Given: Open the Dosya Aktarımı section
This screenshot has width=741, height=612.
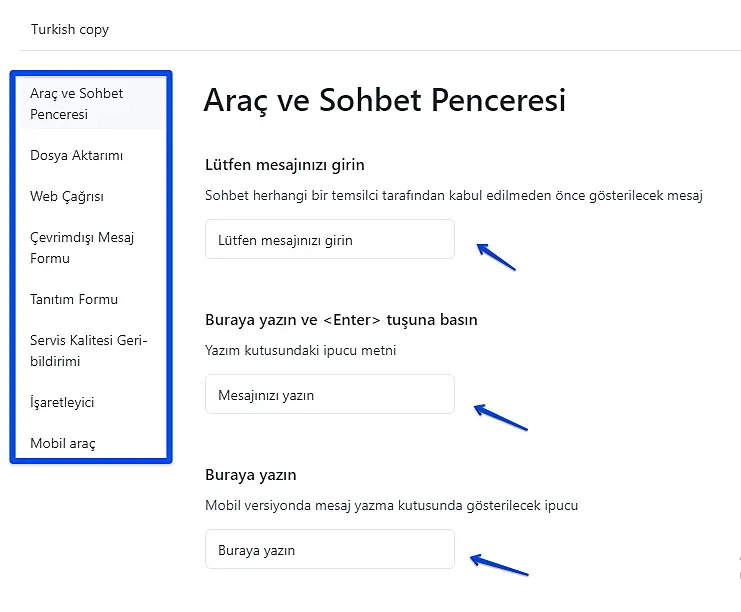Looking at the screenshot, I should [x=77, y=155].
